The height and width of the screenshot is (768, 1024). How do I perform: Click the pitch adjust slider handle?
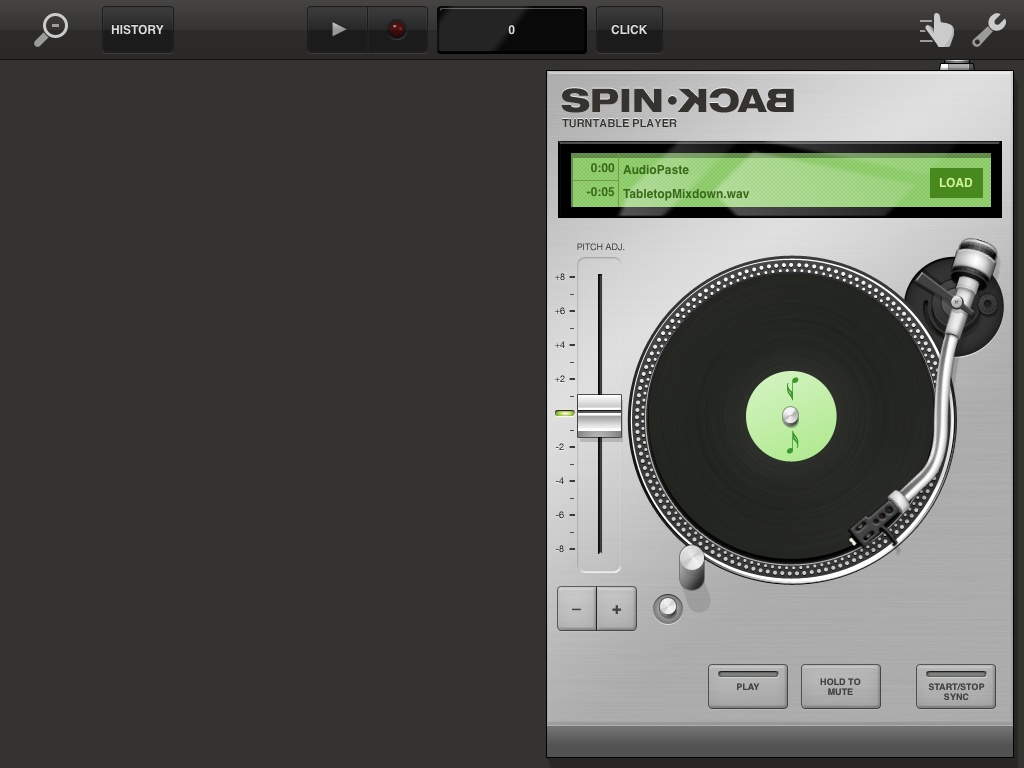tap(600, 415)
